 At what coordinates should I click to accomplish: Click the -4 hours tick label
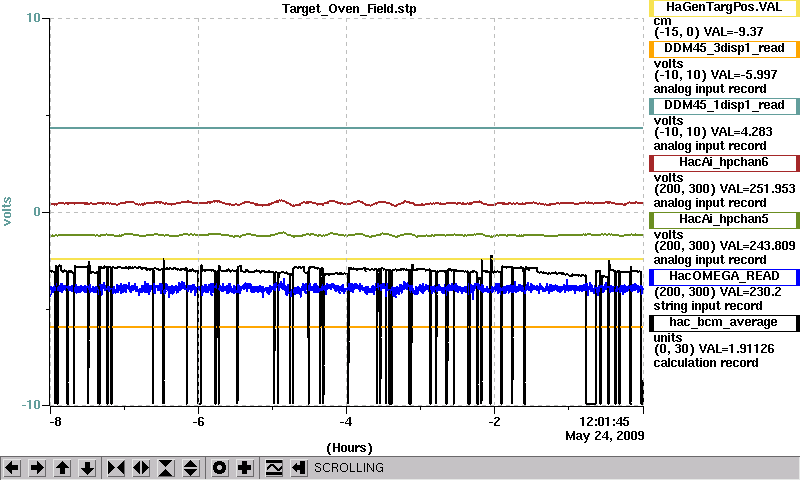pyautogui.click(x=346, y=422)
